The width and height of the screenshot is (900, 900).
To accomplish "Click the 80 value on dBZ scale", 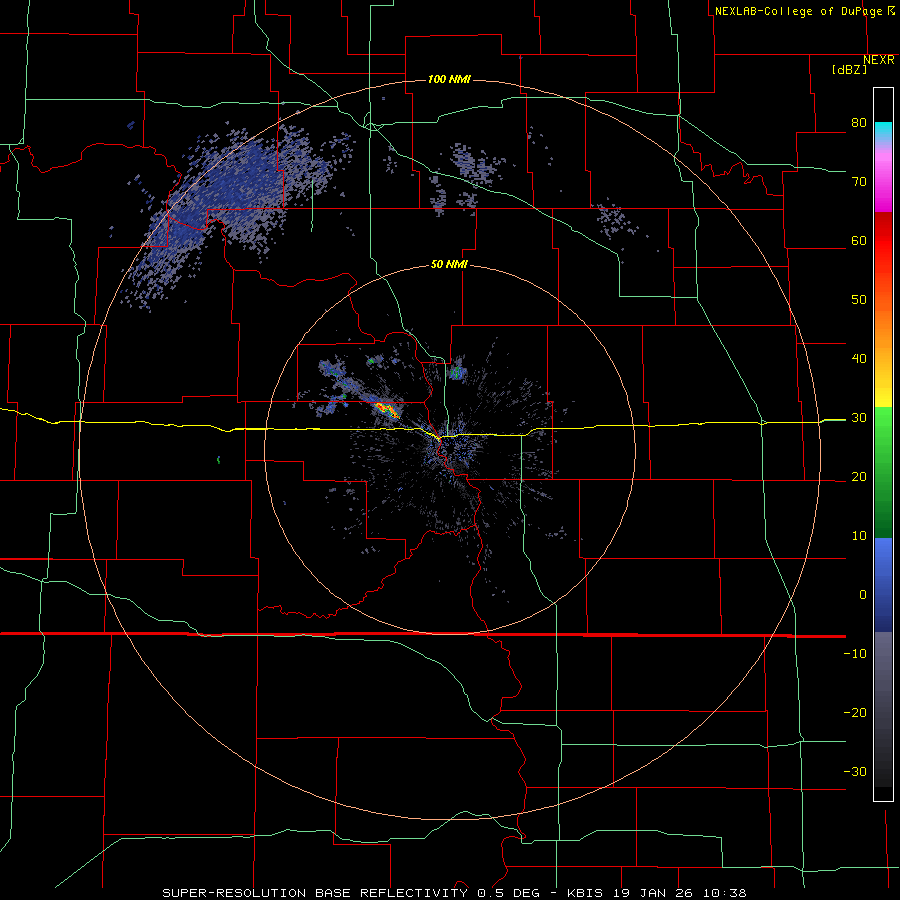I will pyautogui.click(x=859, y=123).
